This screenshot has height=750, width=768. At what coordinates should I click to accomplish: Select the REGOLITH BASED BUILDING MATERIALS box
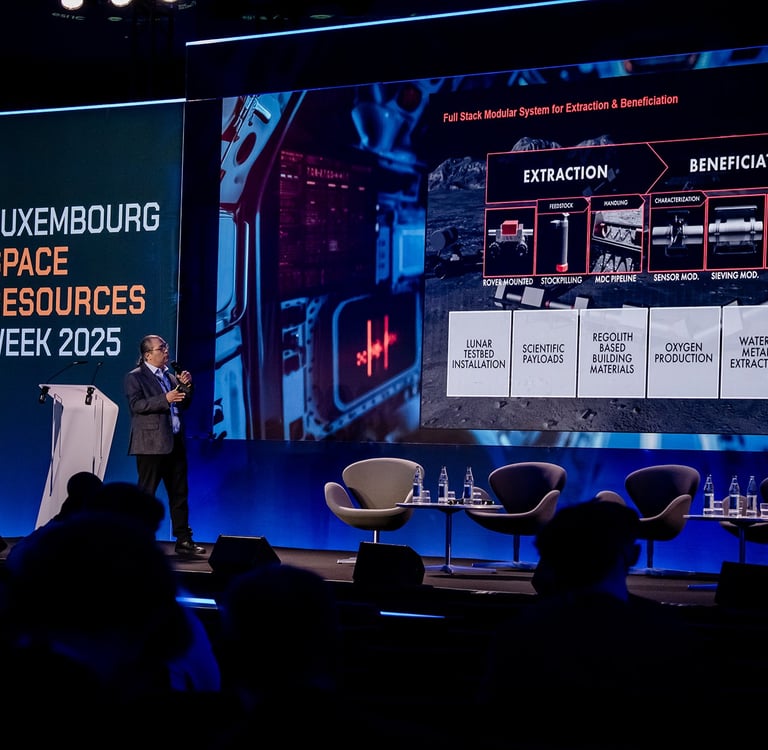[612, 353]
